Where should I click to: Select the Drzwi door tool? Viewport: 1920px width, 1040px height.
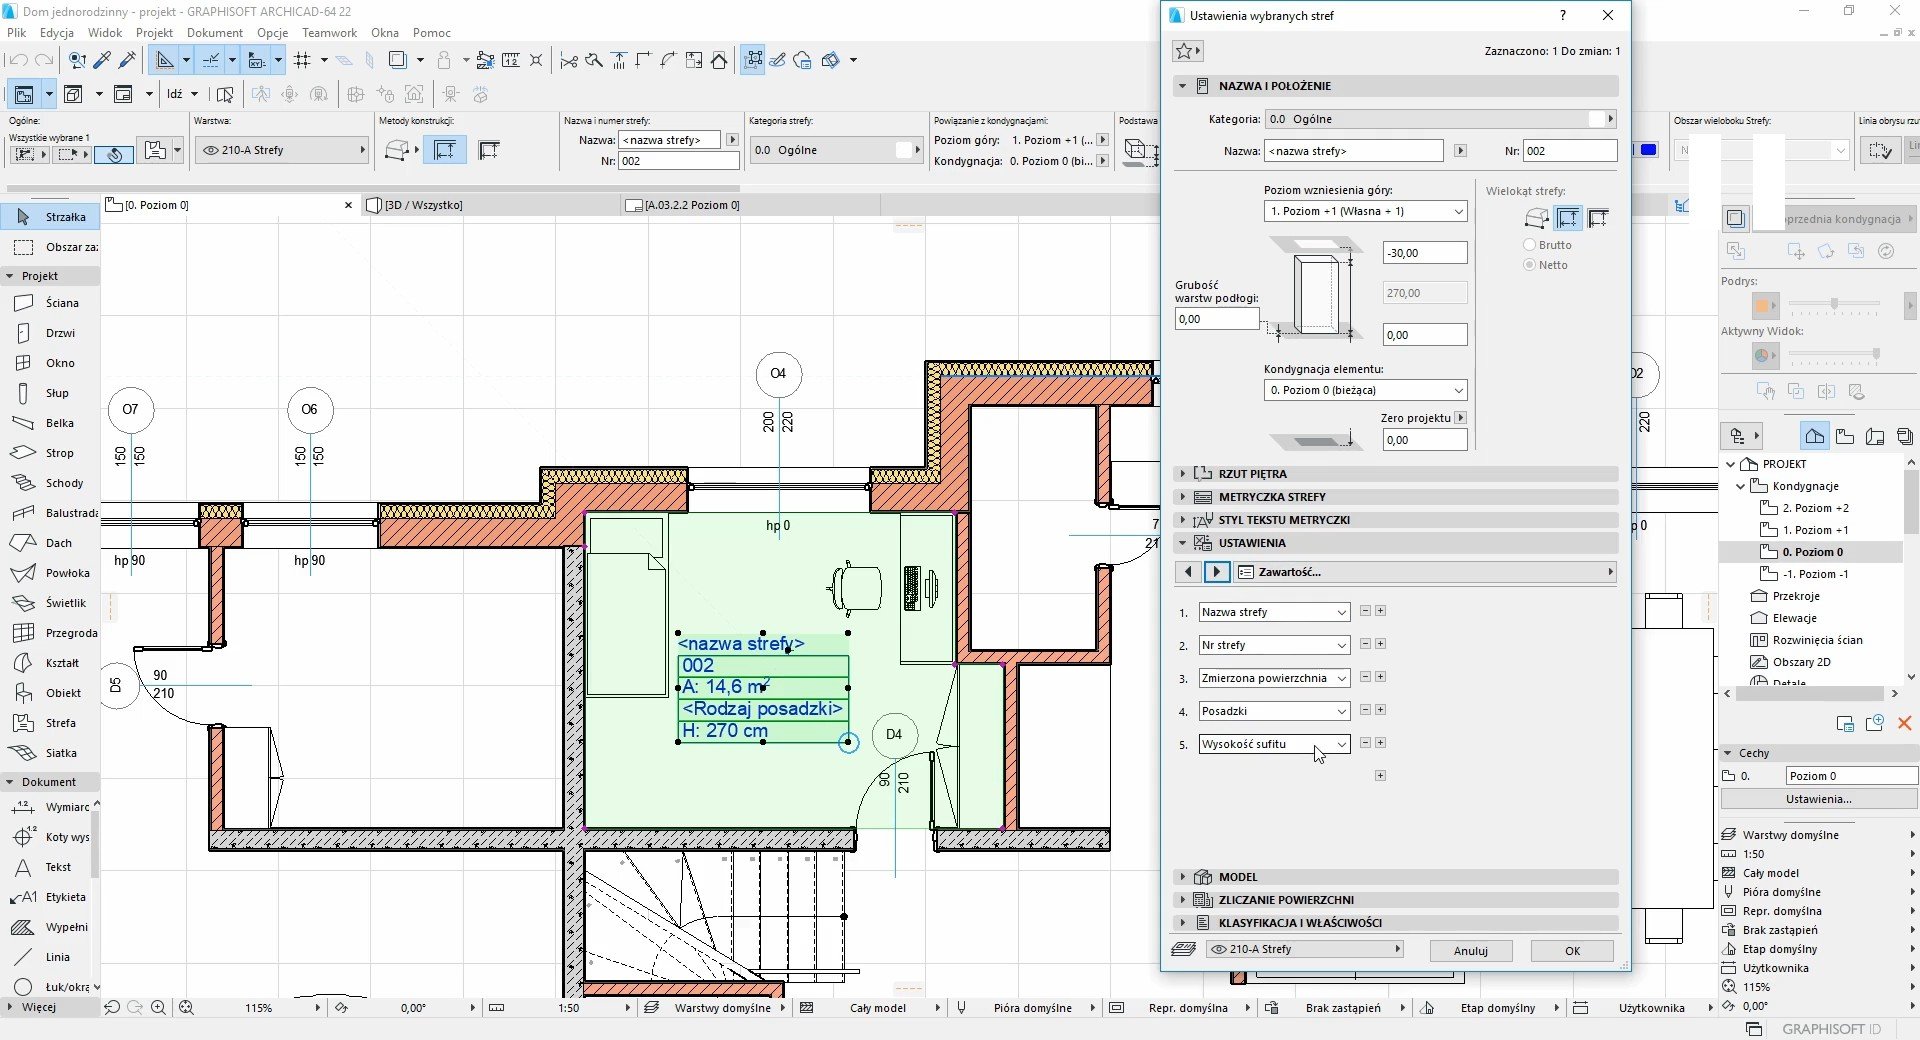[50, 333]
